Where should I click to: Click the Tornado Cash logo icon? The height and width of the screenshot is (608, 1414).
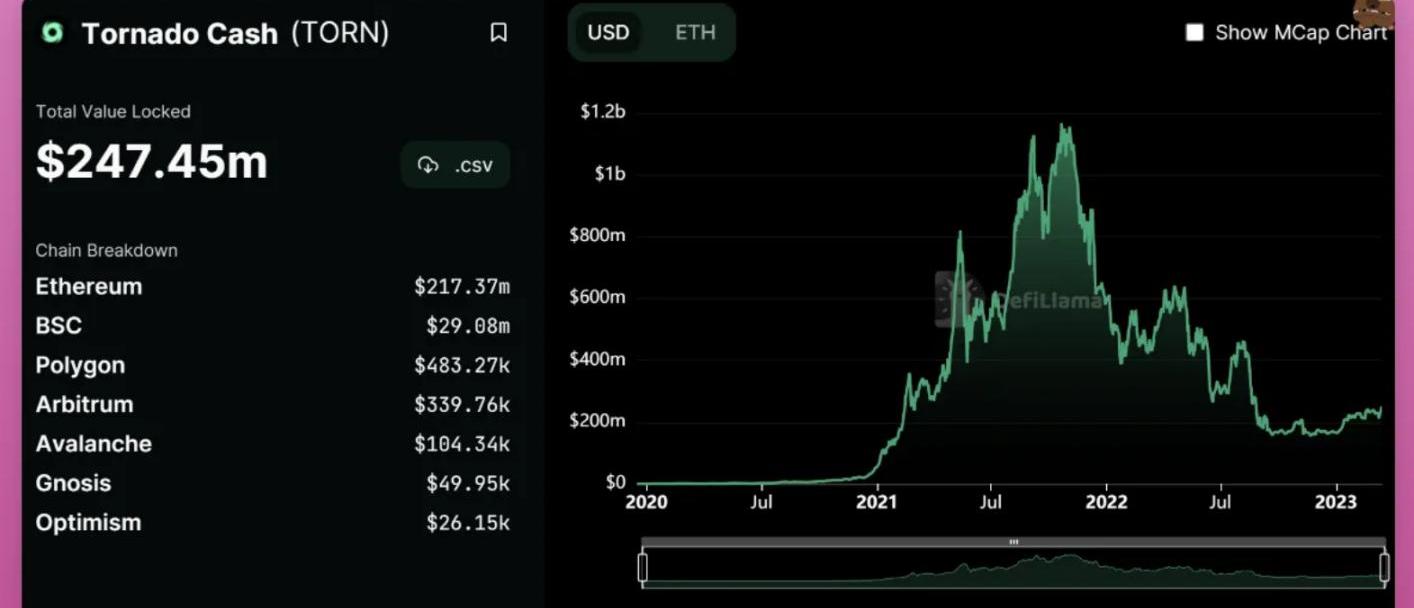(52, 33)
